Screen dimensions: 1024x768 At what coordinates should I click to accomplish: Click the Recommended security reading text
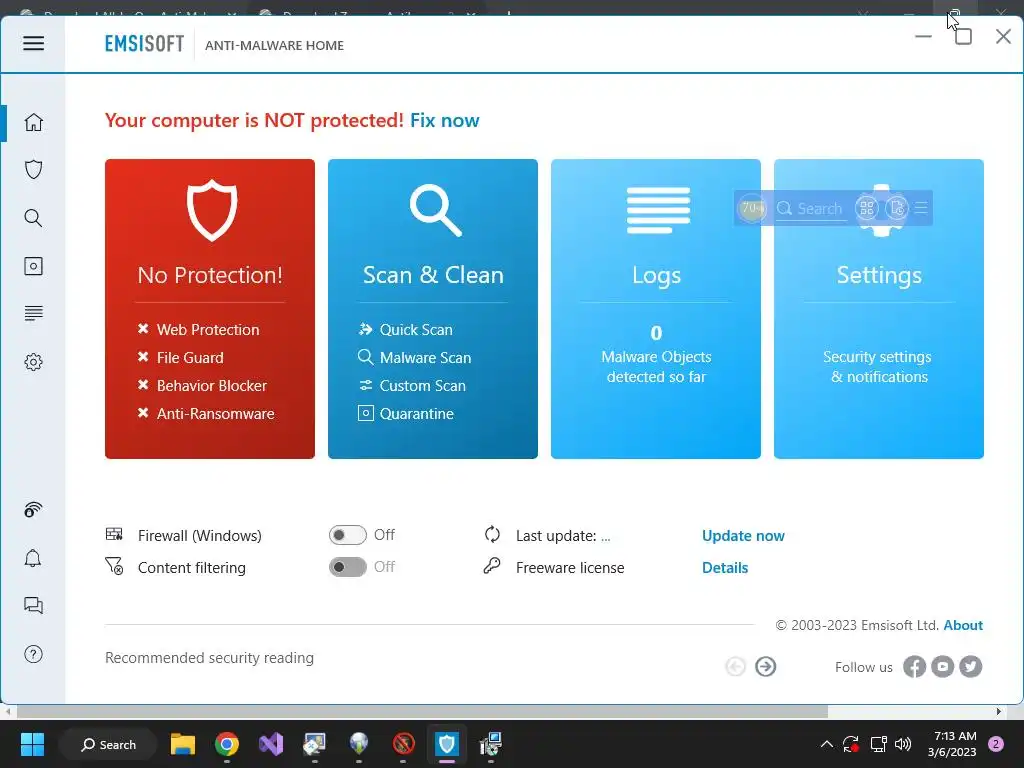pos(210,658)
